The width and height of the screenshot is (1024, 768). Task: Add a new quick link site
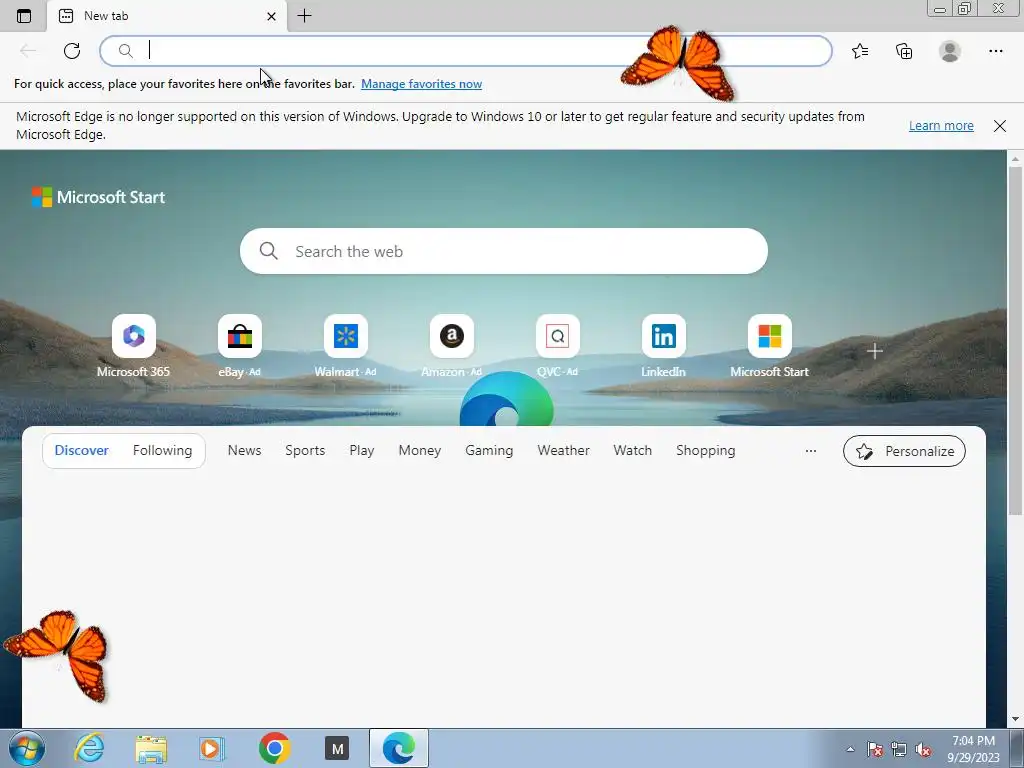tap(874, 351)
